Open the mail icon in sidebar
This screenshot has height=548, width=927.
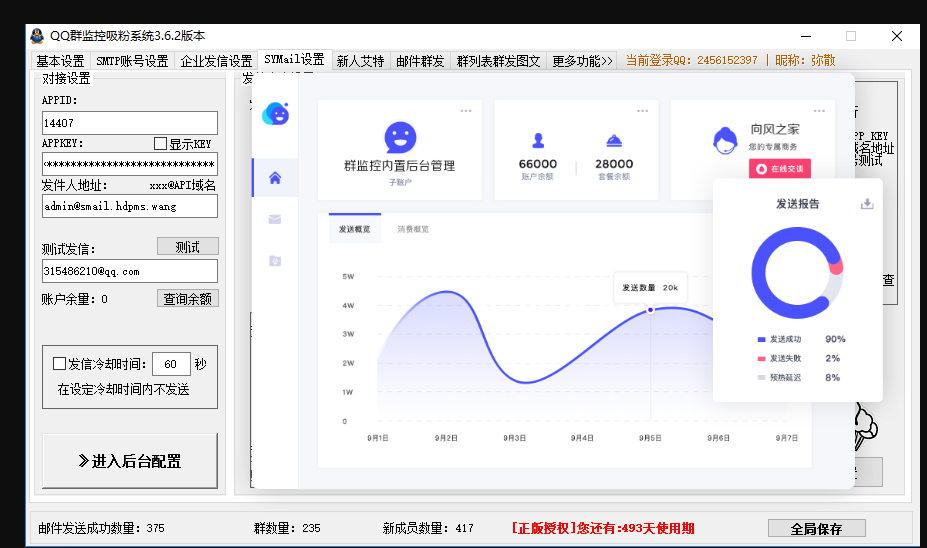pos(275,219)
